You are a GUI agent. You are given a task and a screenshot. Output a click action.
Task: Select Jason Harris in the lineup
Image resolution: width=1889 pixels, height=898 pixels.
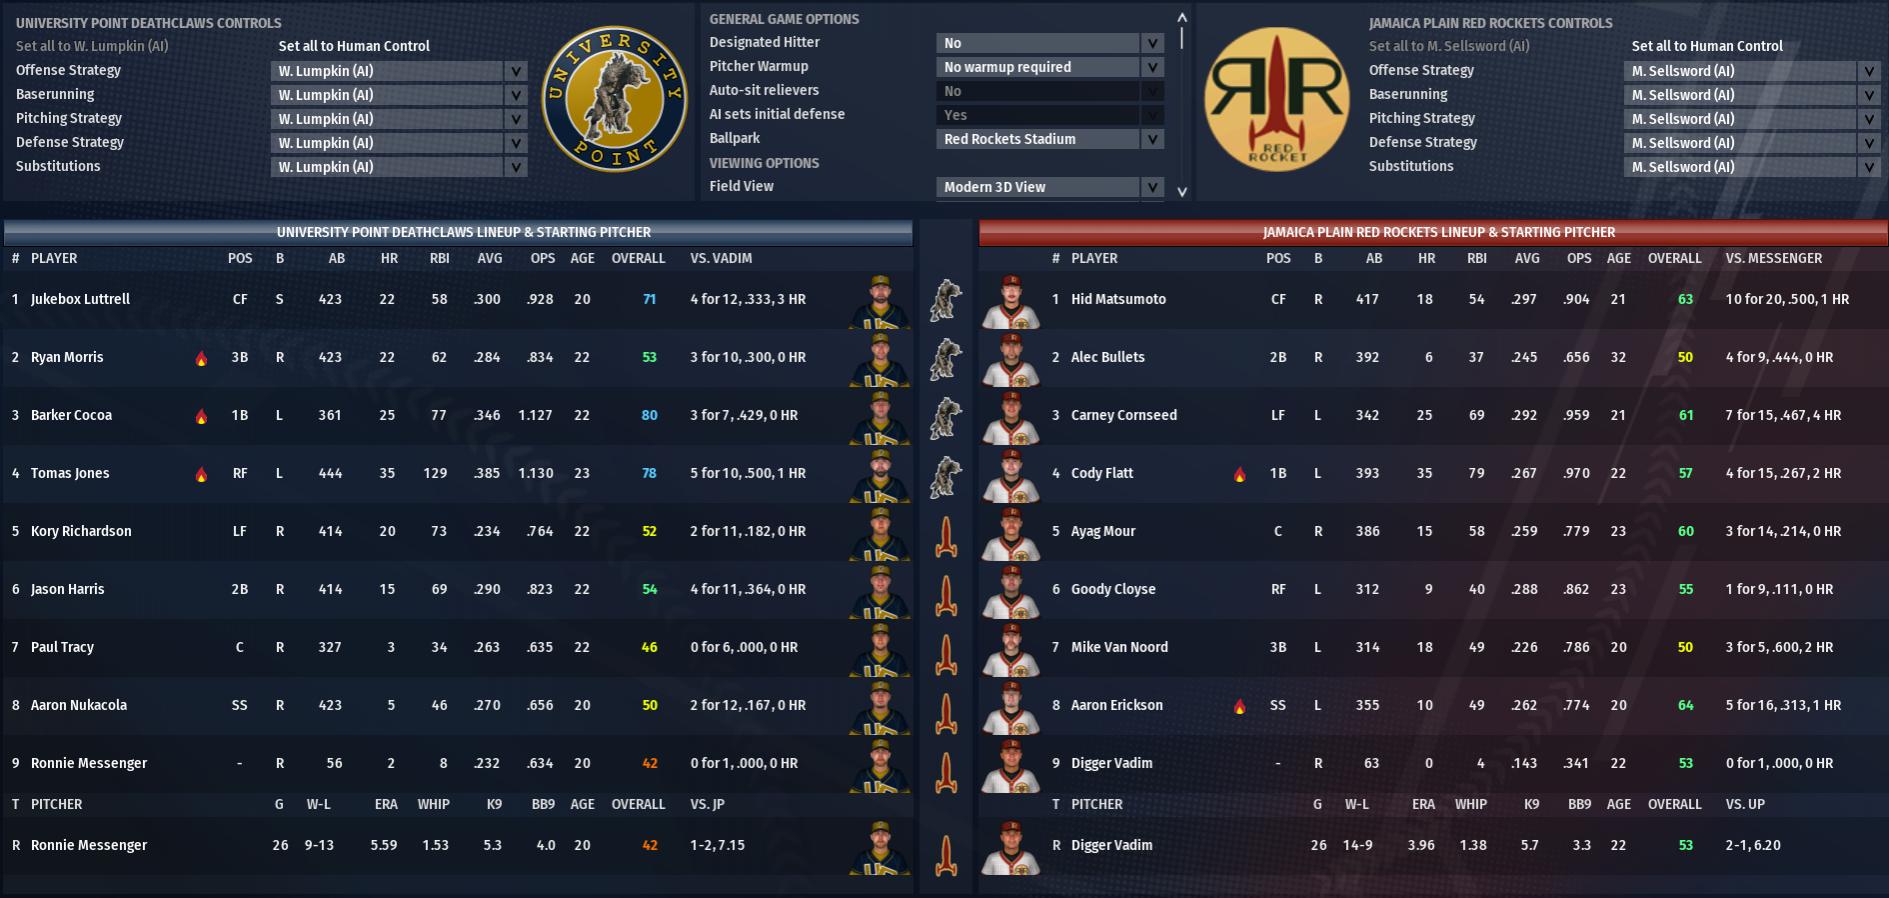coord(67,589)
